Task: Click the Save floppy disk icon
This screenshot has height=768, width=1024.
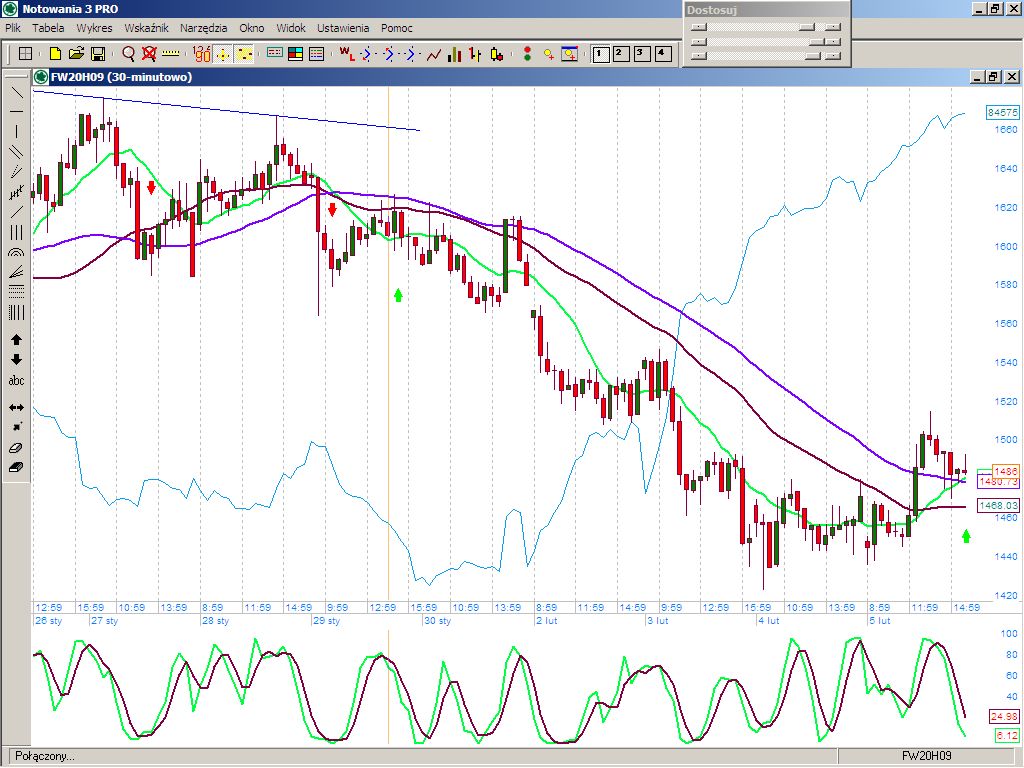Action: [x=98, y=54]
